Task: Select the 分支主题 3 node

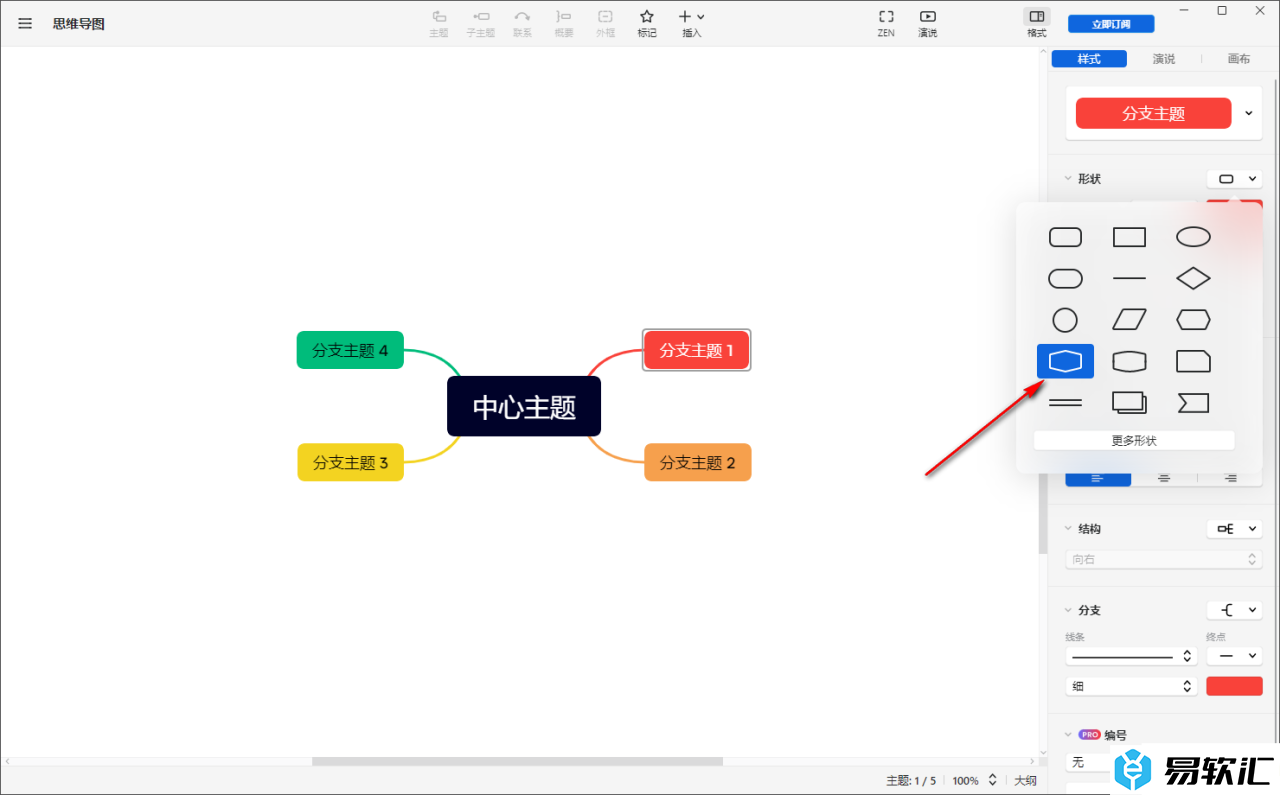Action: (x=350, y=462)
